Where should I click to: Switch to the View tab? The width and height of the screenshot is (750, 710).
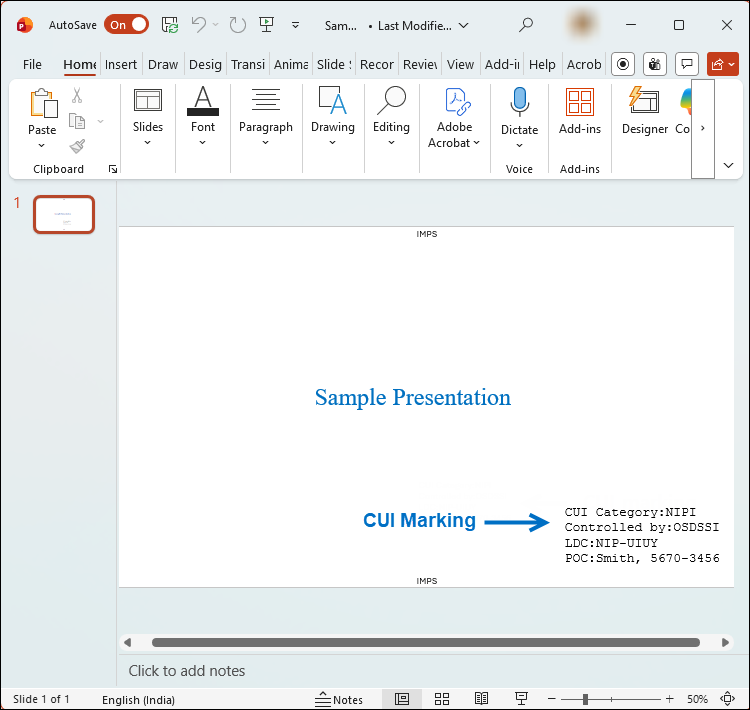click(460, 64)
